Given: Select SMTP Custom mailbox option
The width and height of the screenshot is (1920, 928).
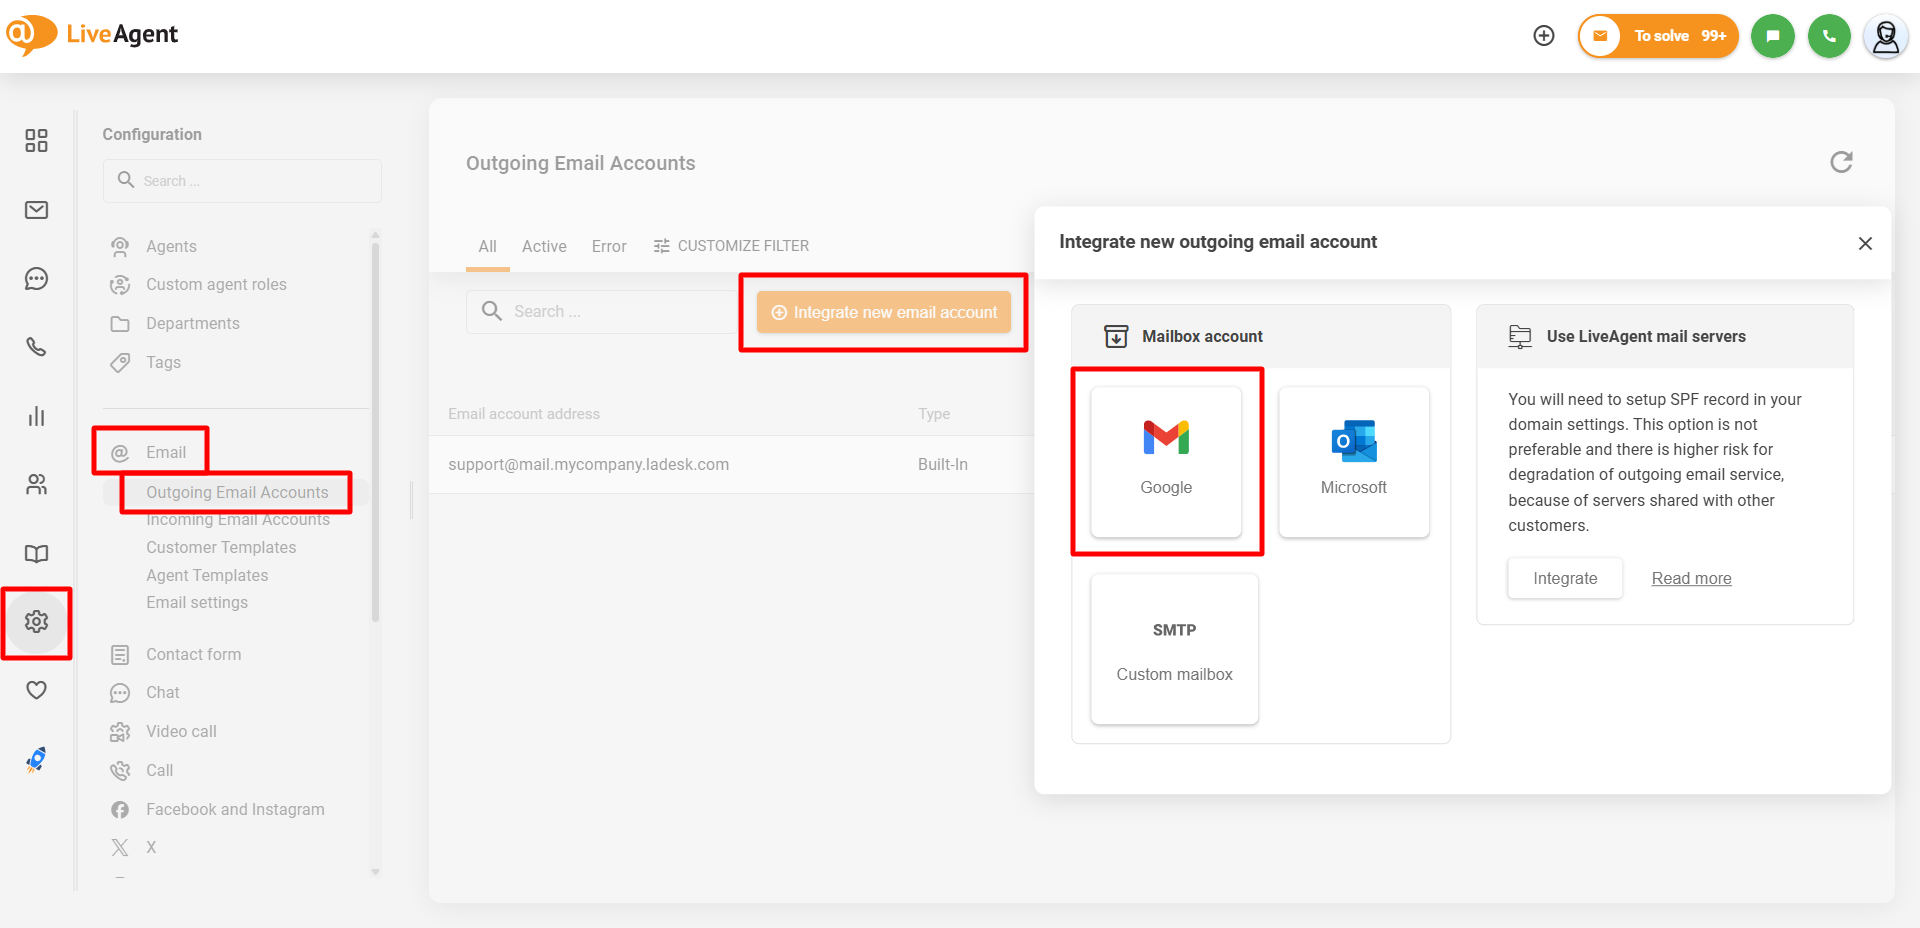Looking at the screenshot, I should (1174, 649).
